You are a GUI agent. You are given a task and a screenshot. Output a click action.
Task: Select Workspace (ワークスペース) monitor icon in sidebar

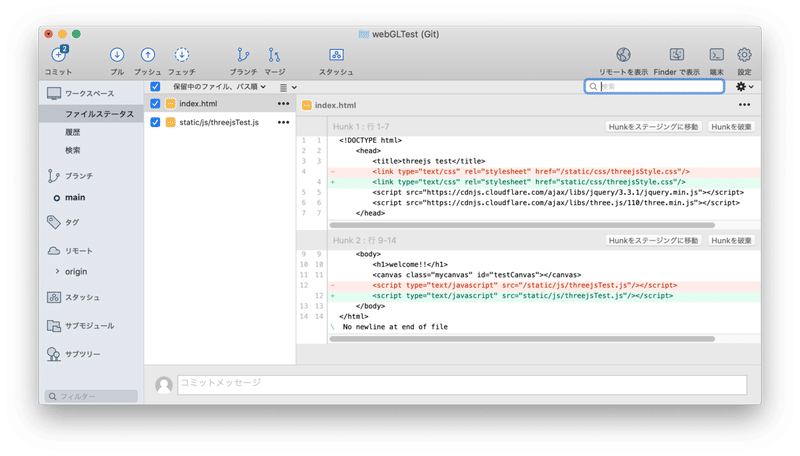[x=54, y=93]
